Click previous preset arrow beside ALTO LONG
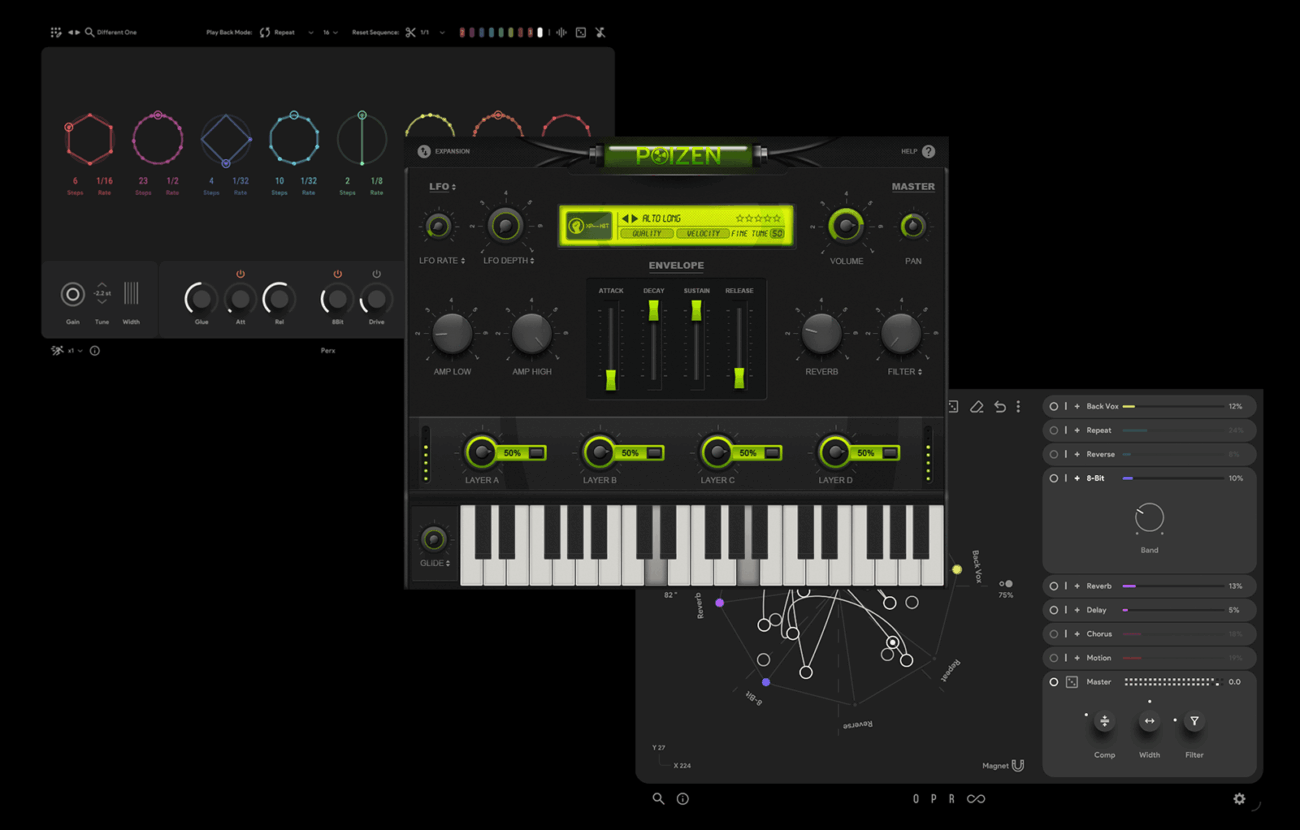This screenshot has width=1300, height=830. pos(625,218)
